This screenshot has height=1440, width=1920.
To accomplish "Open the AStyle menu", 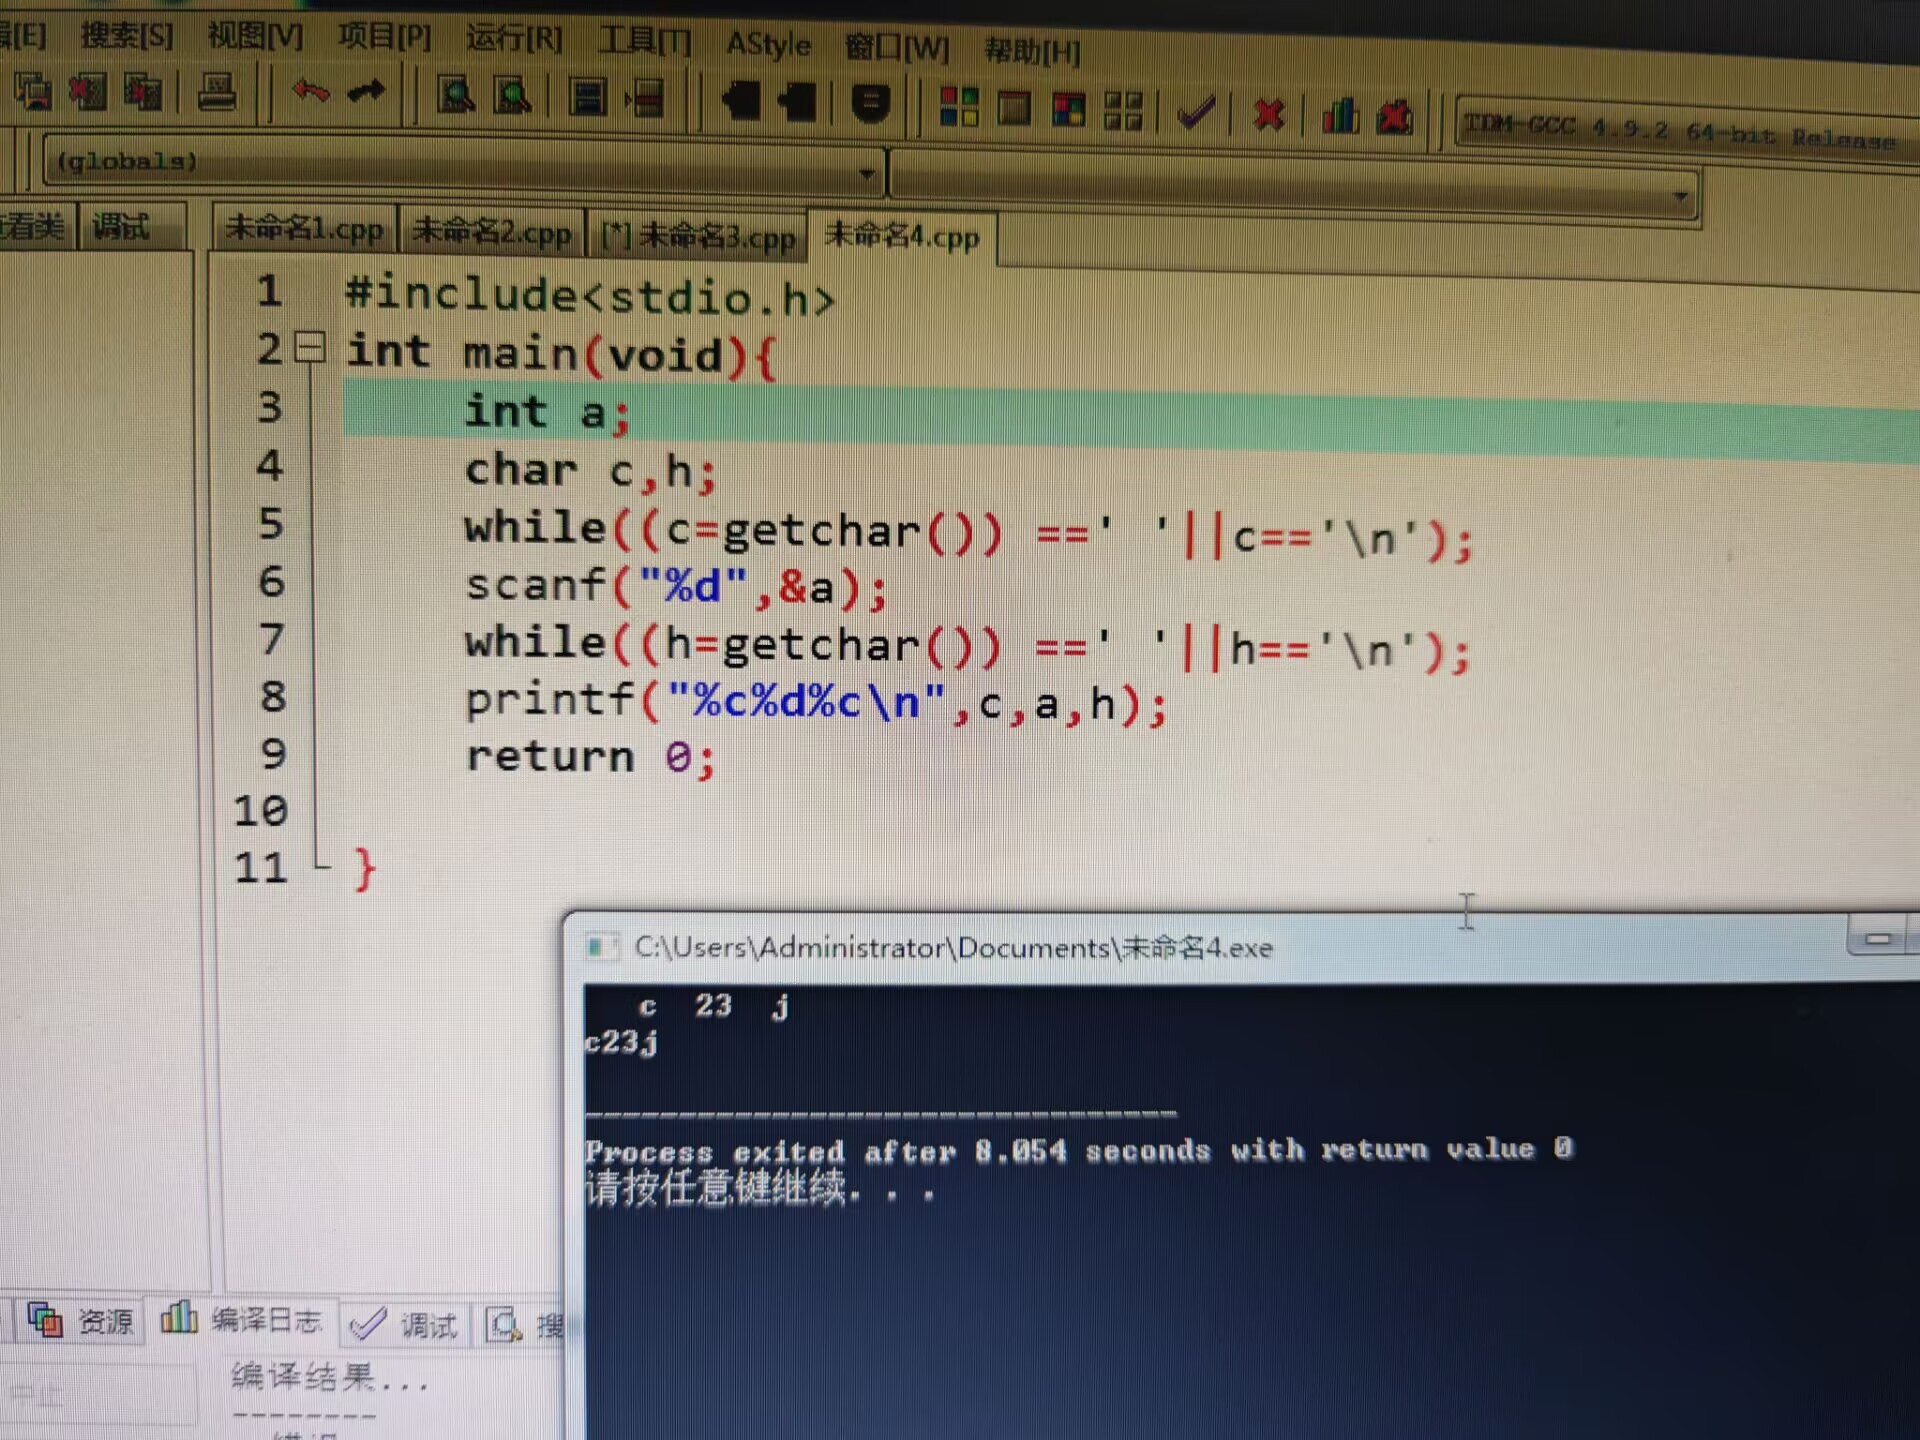I will (x=768, y=44).
